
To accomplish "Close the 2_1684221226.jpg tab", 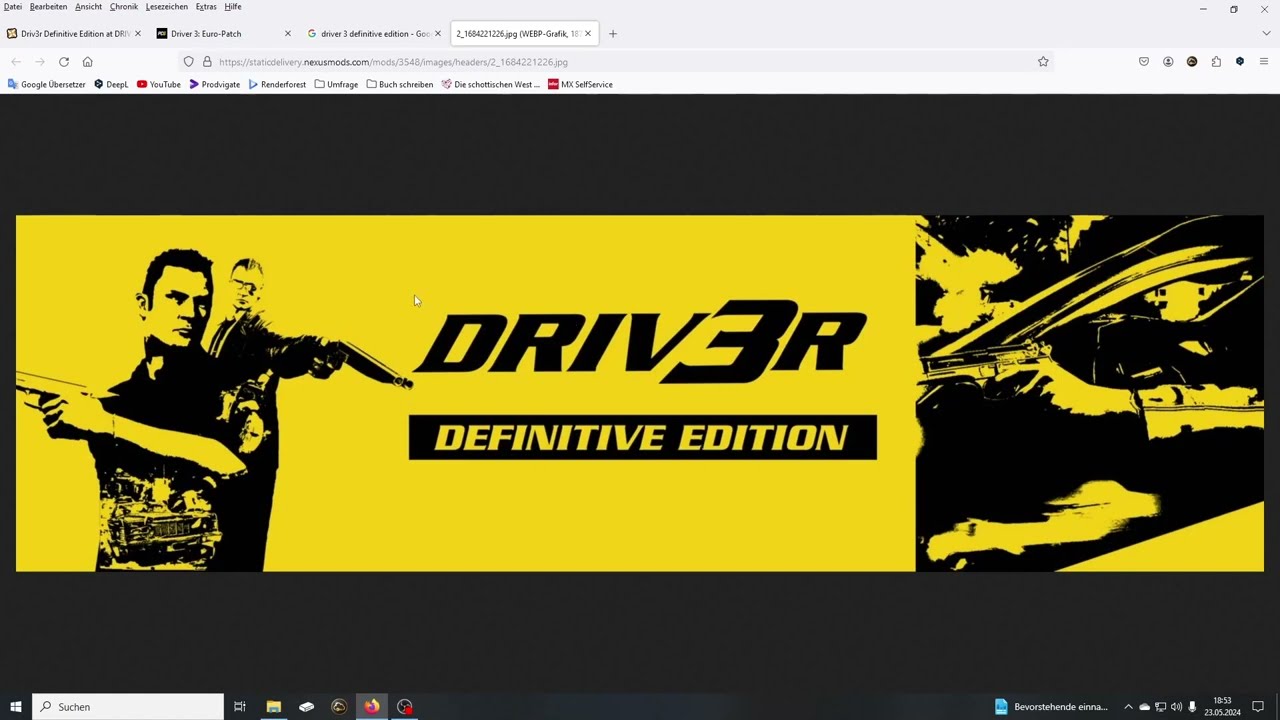I will [x=588, y=34].
